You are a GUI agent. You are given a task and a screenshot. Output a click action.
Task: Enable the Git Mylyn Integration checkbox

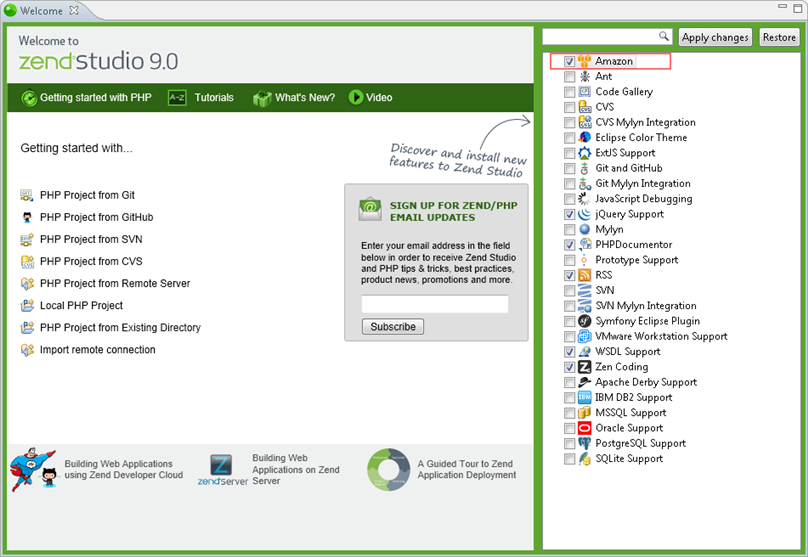[569, 184]
